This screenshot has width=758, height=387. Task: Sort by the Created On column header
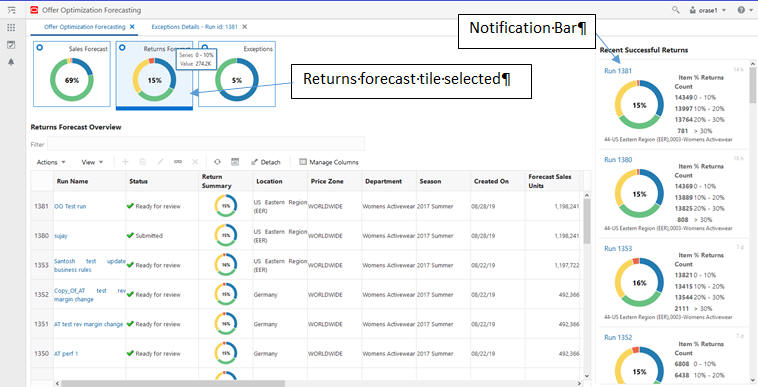tap(491, 181)
